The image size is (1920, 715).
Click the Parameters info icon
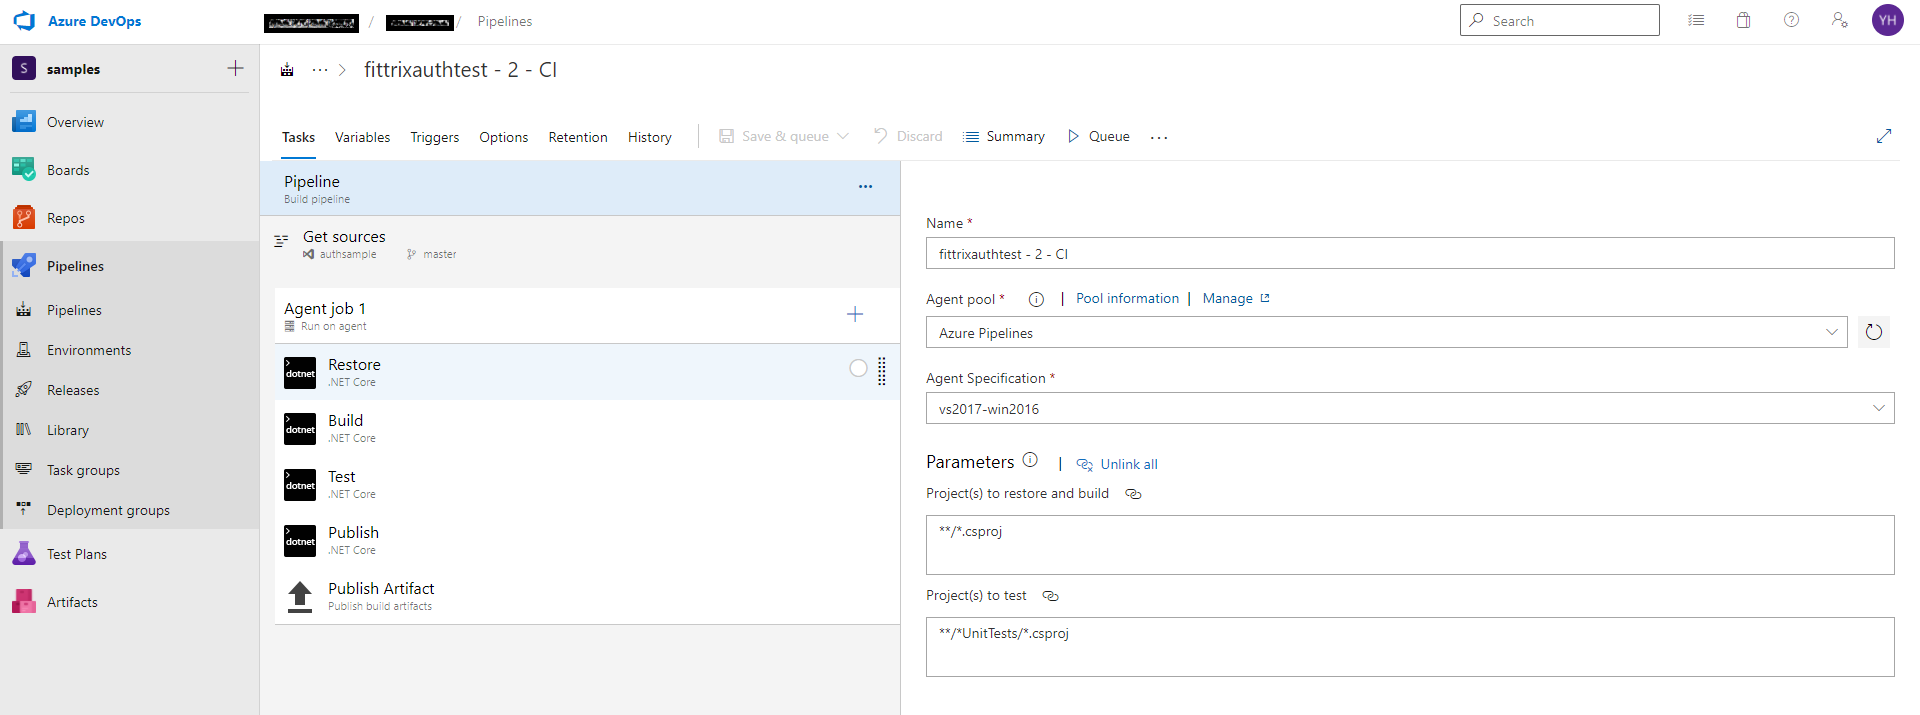tap(1030, 461)
